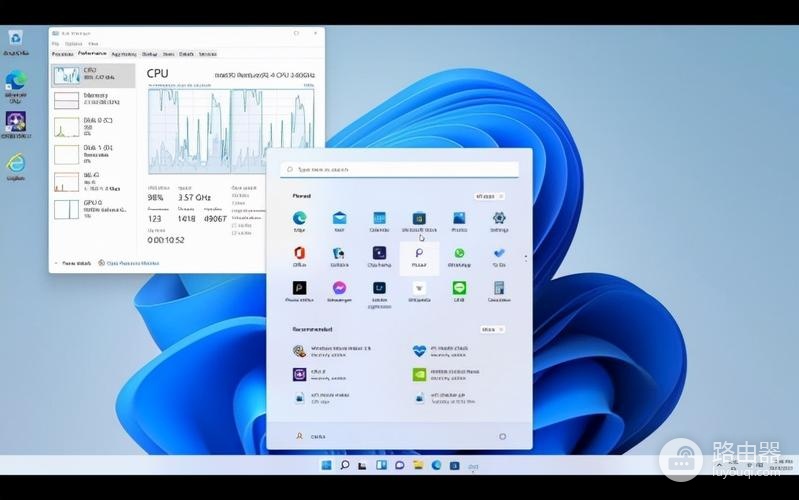Screen dimensions: 799x500
Task: Collapse Task Manager with Fewer details
Action: (x=73, y=264)
